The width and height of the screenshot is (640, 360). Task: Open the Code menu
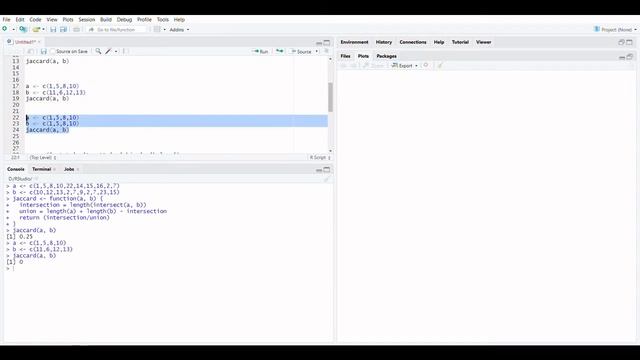[x=36, y=19]
